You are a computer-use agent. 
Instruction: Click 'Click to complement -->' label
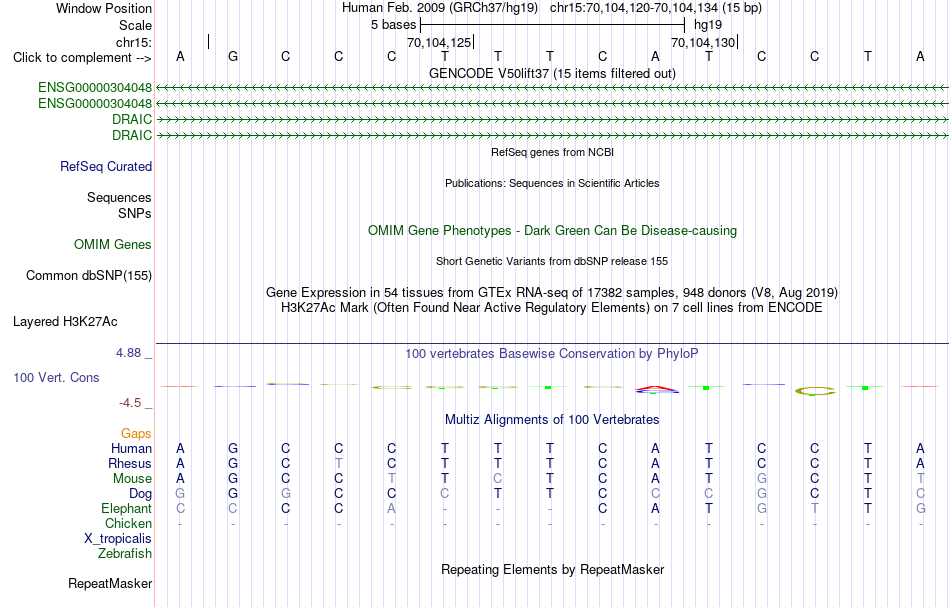pyautogui.click(x=82, y=58)
